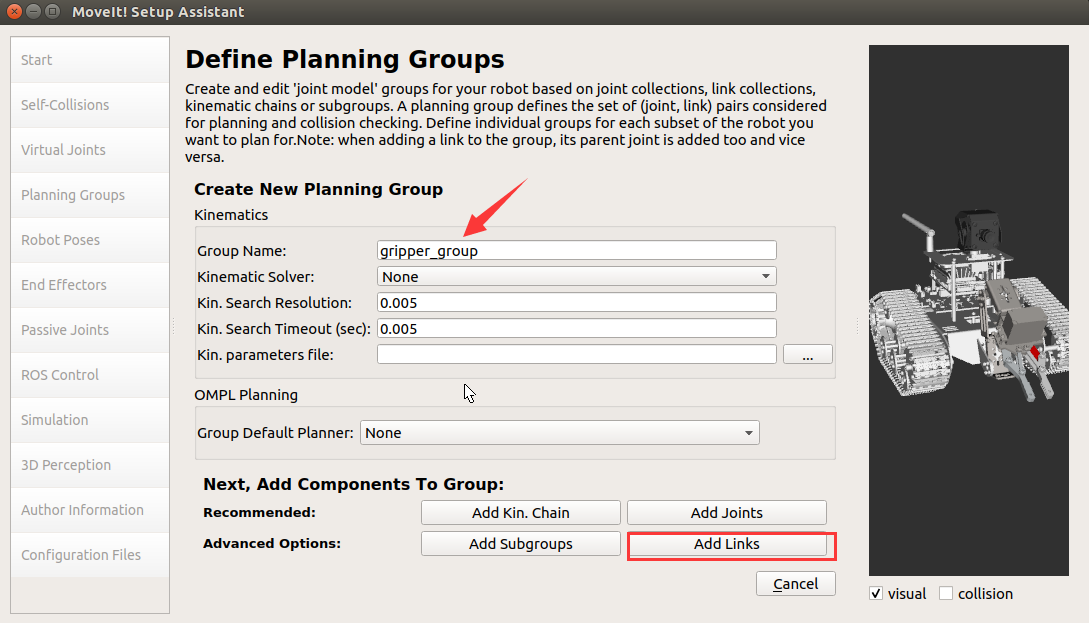1089x623 pixels.
Task: Open the Start step in sidebar
Action: 90,60
